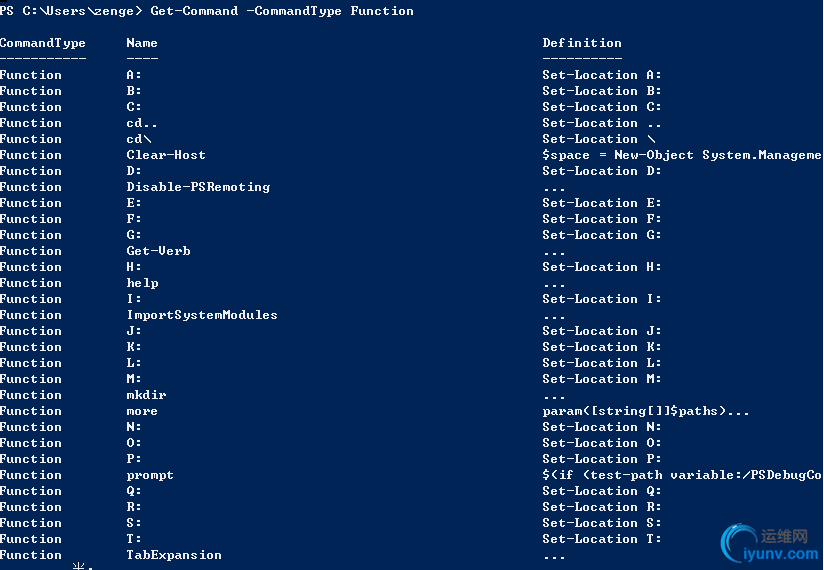Click the Set-Location A: definition text
The width and height of the screenshot is (824, 570).
602,75
